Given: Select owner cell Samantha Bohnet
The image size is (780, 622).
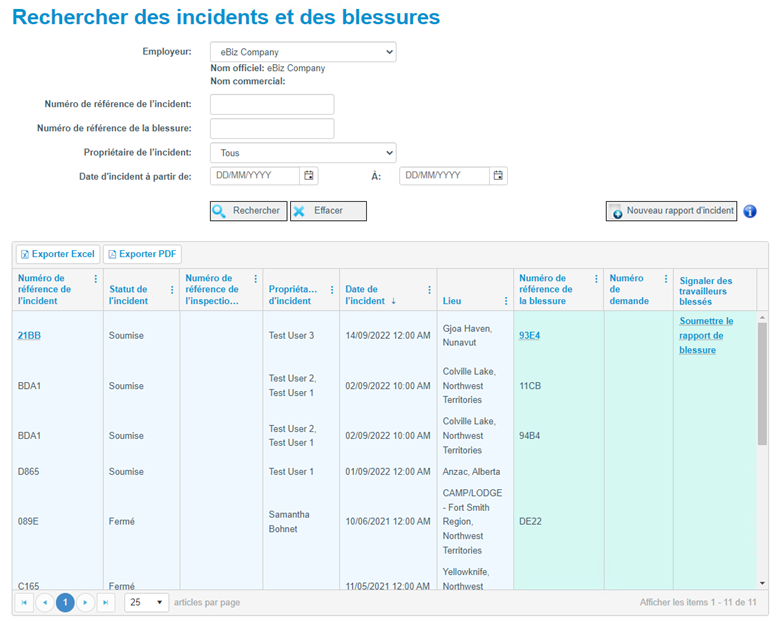Looking at the screenshot, I should tap(289, 521).
